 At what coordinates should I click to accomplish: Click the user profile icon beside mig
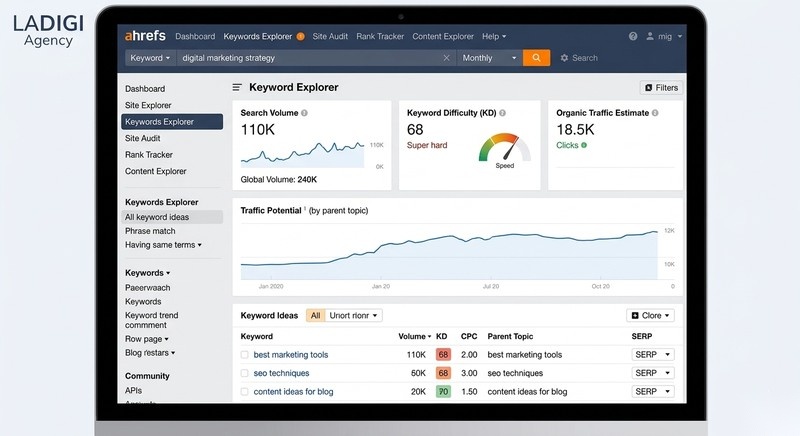click(x=649, y=36)
